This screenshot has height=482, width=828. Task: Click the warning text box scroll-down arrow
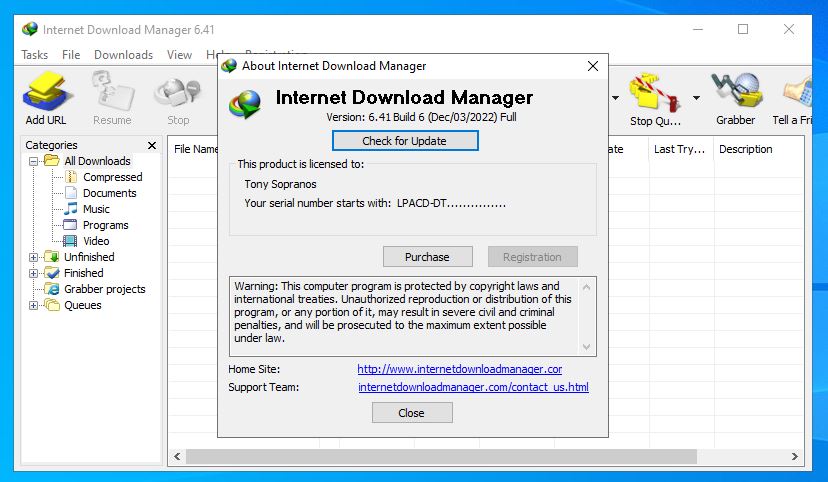pos(588,347)
